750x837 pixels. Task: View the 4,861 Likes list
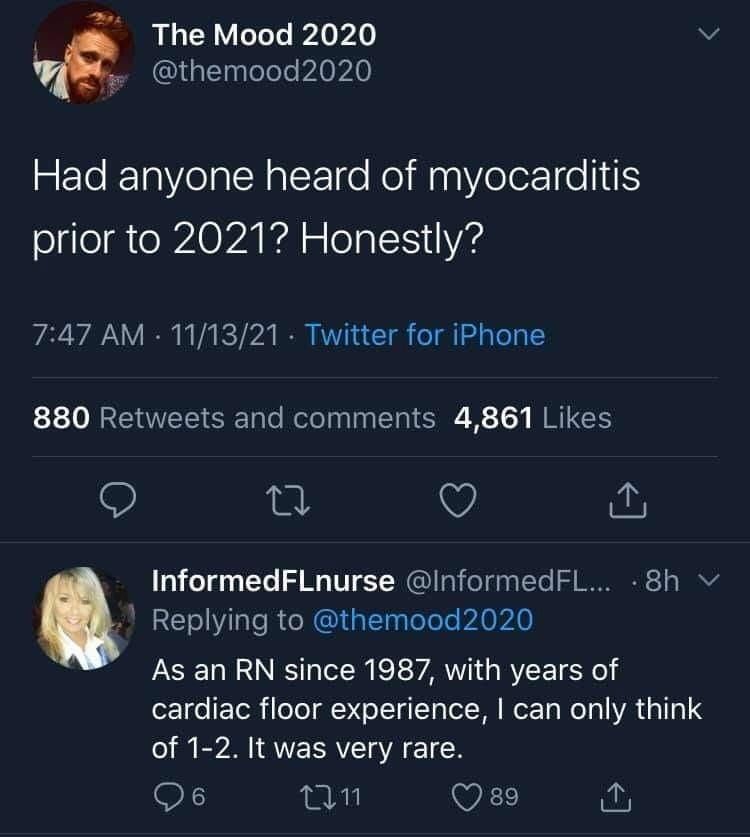[531, 418]
